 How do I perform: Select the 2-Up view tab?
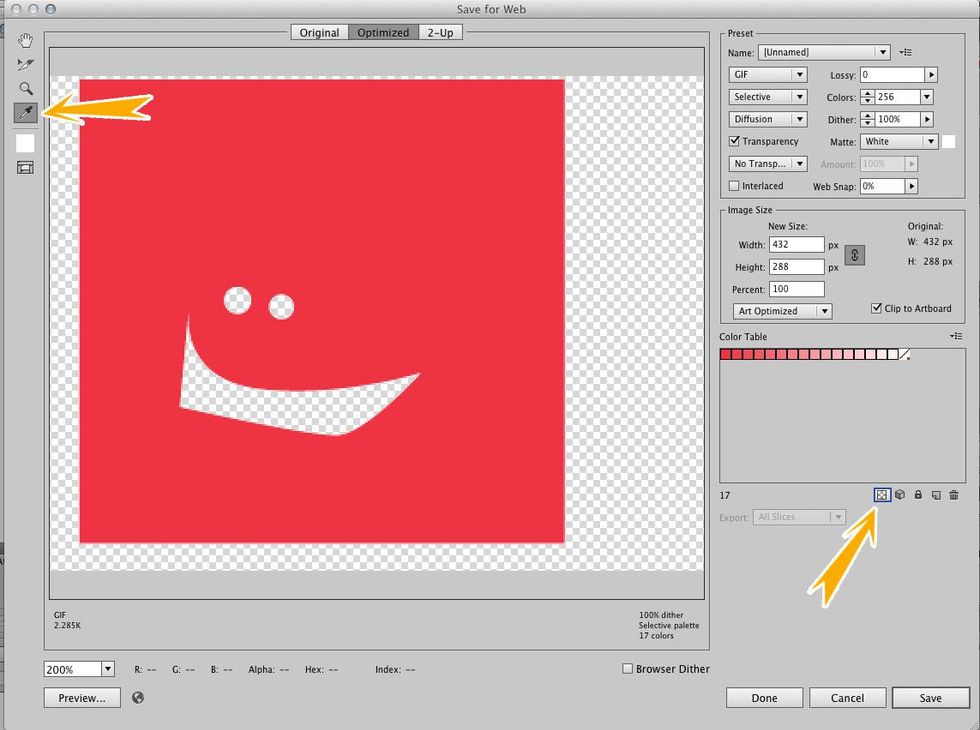[442, 32]
